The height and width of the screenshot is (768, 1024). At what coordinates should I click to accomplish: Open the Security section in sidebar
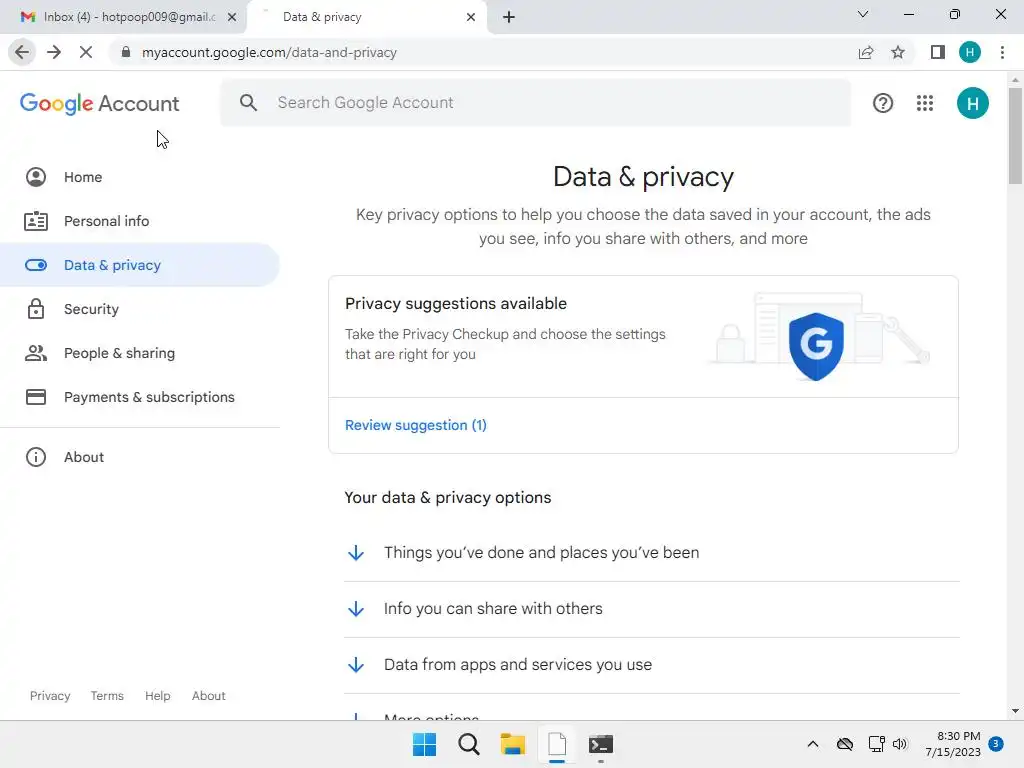click(91, 309)
